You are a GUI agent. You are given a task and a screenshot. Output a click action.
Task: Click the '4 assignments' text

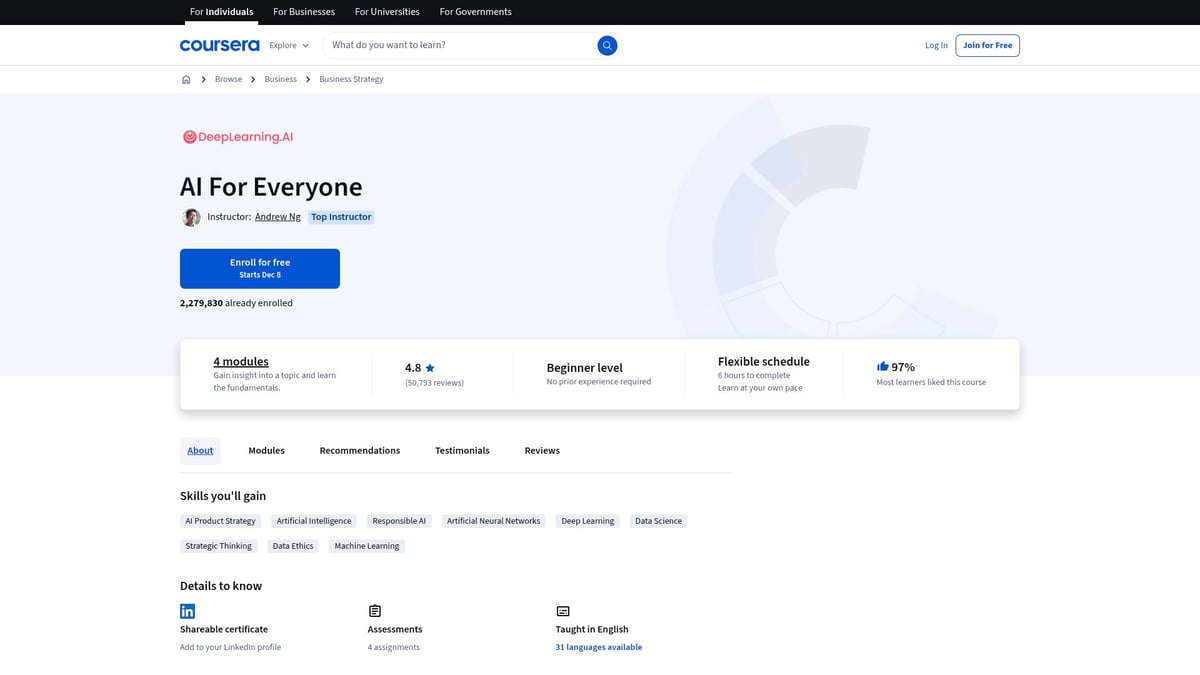click(x=394, y=647)
